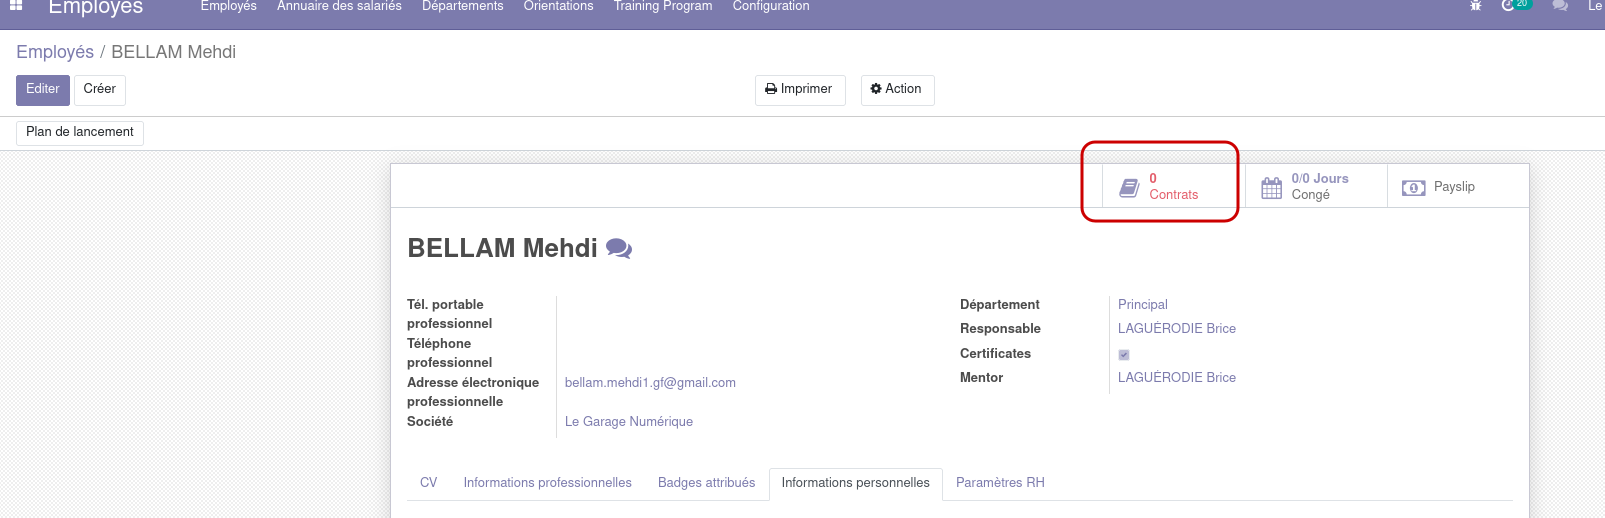The width and height of the screenshot is (1605, 518).
Task: Click the Société field label
Action: [430, 422]
